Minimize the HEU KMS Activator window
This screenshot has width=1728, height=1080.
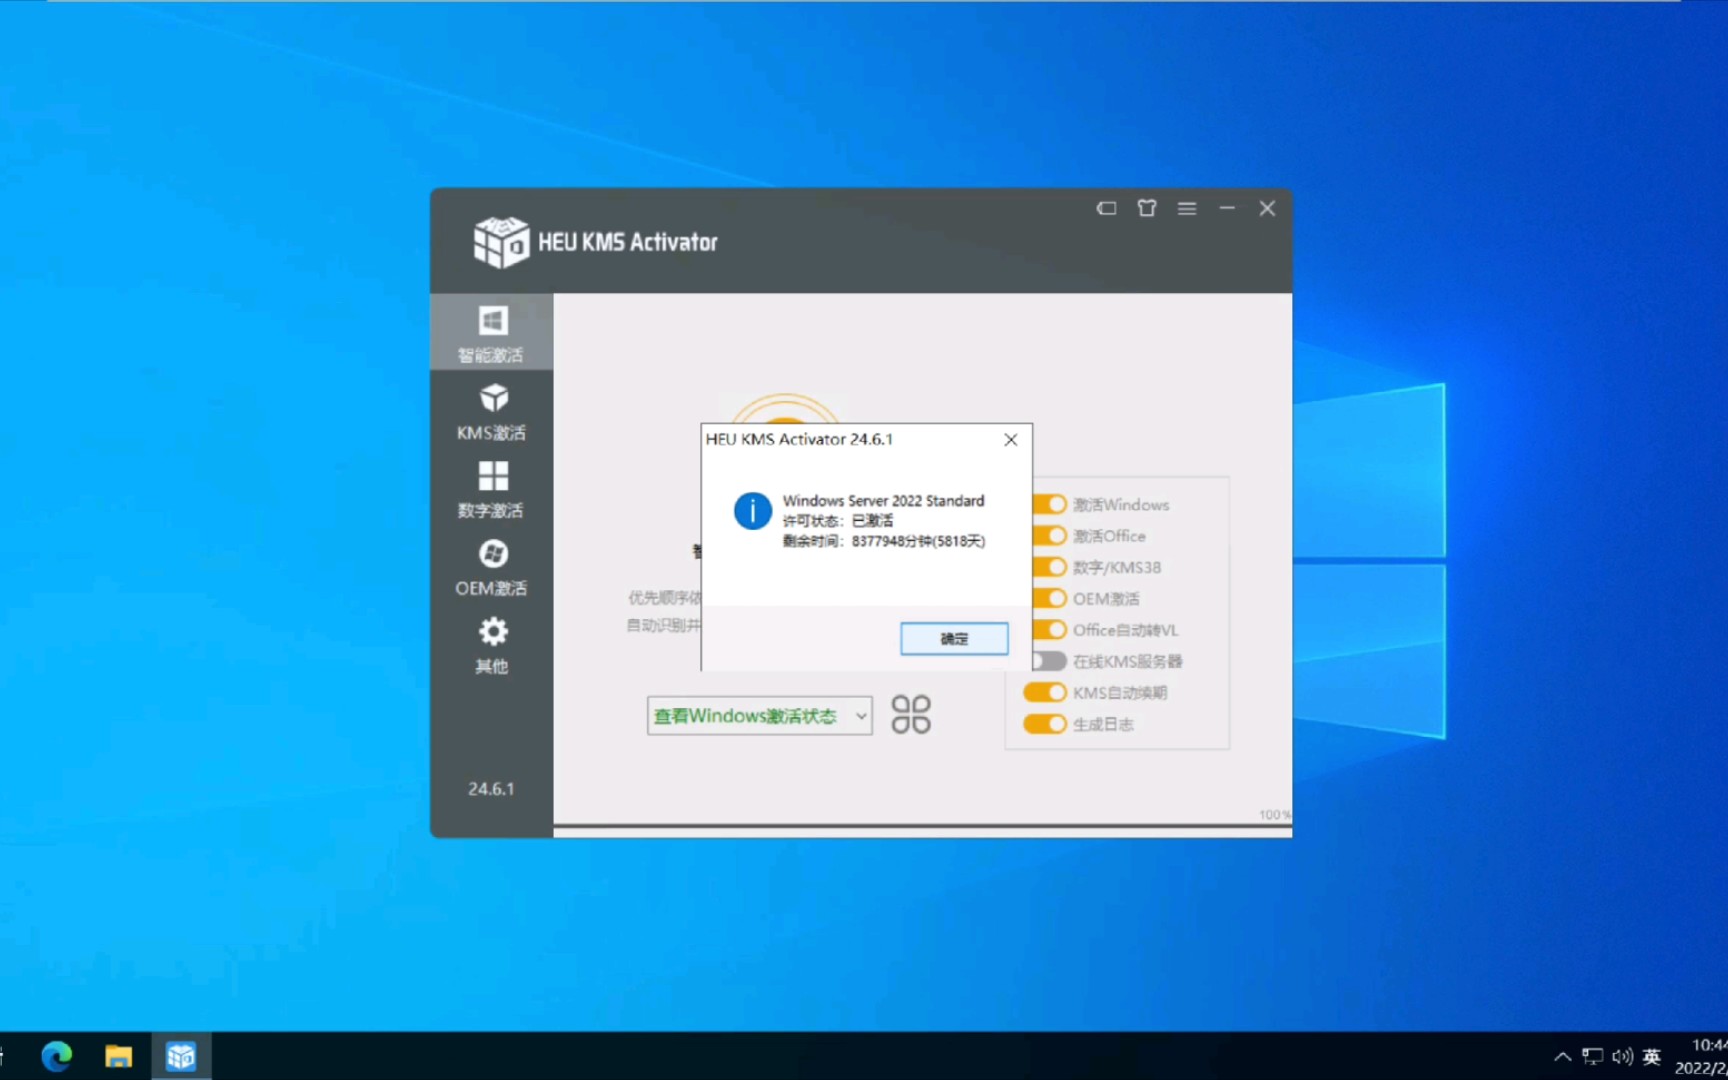[x=1227, y=208]
